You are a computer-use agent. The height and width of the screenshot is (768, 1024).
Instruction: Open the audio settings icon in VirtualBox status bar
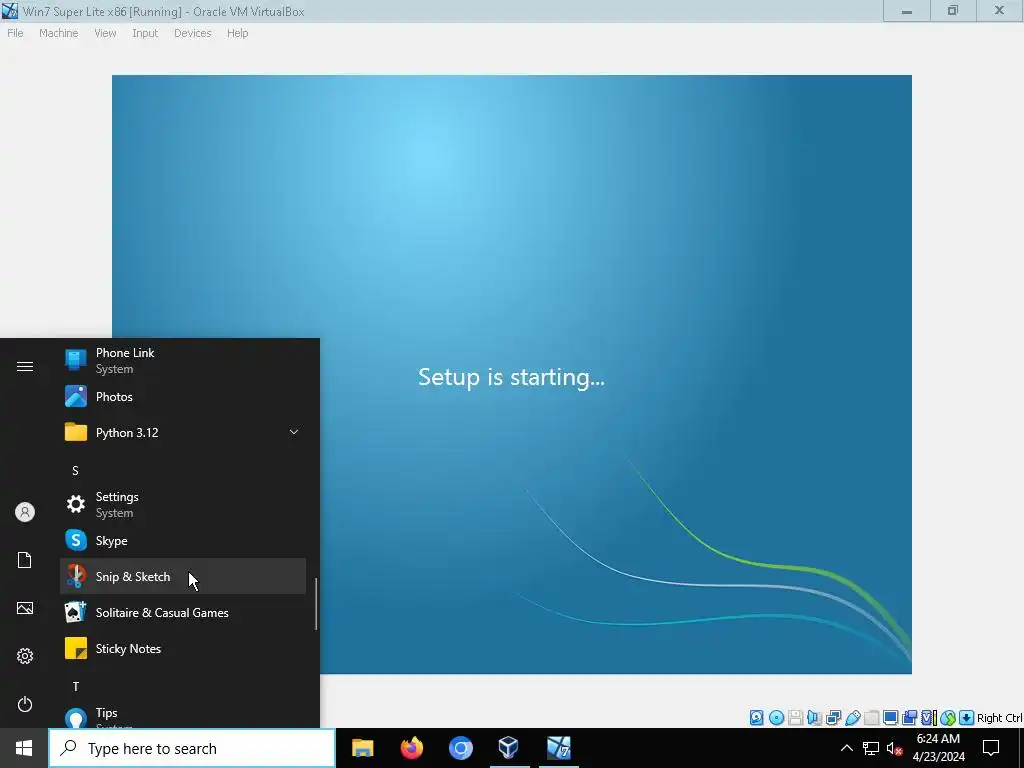coord(814,718)
